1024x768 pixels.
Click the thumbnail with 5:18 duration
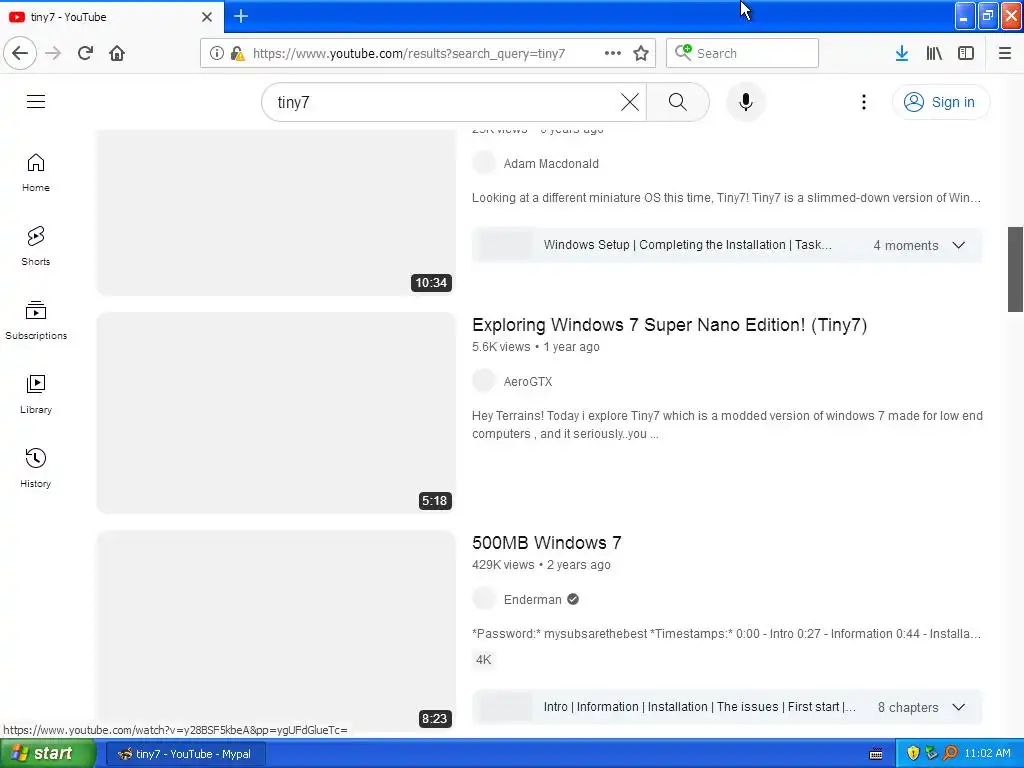276,413
